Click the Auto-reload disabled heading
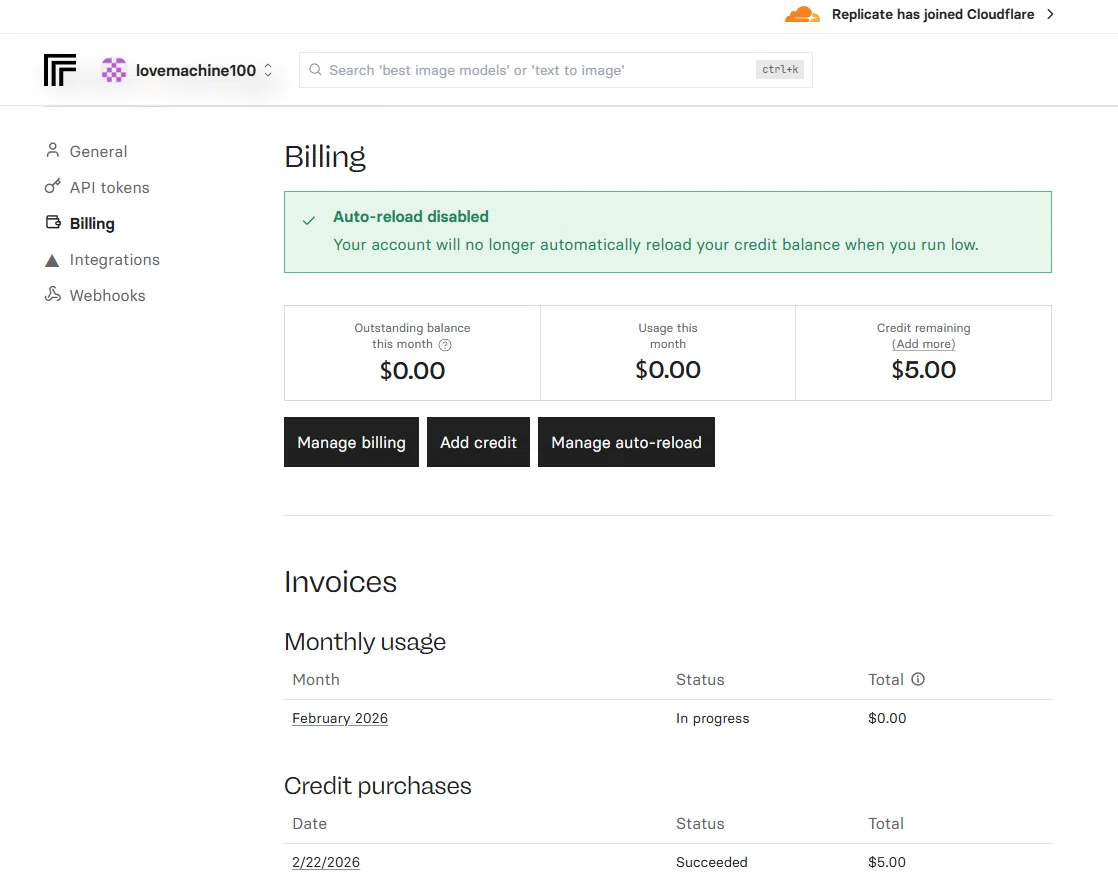 pyautogui.click(x=411, y=216)
